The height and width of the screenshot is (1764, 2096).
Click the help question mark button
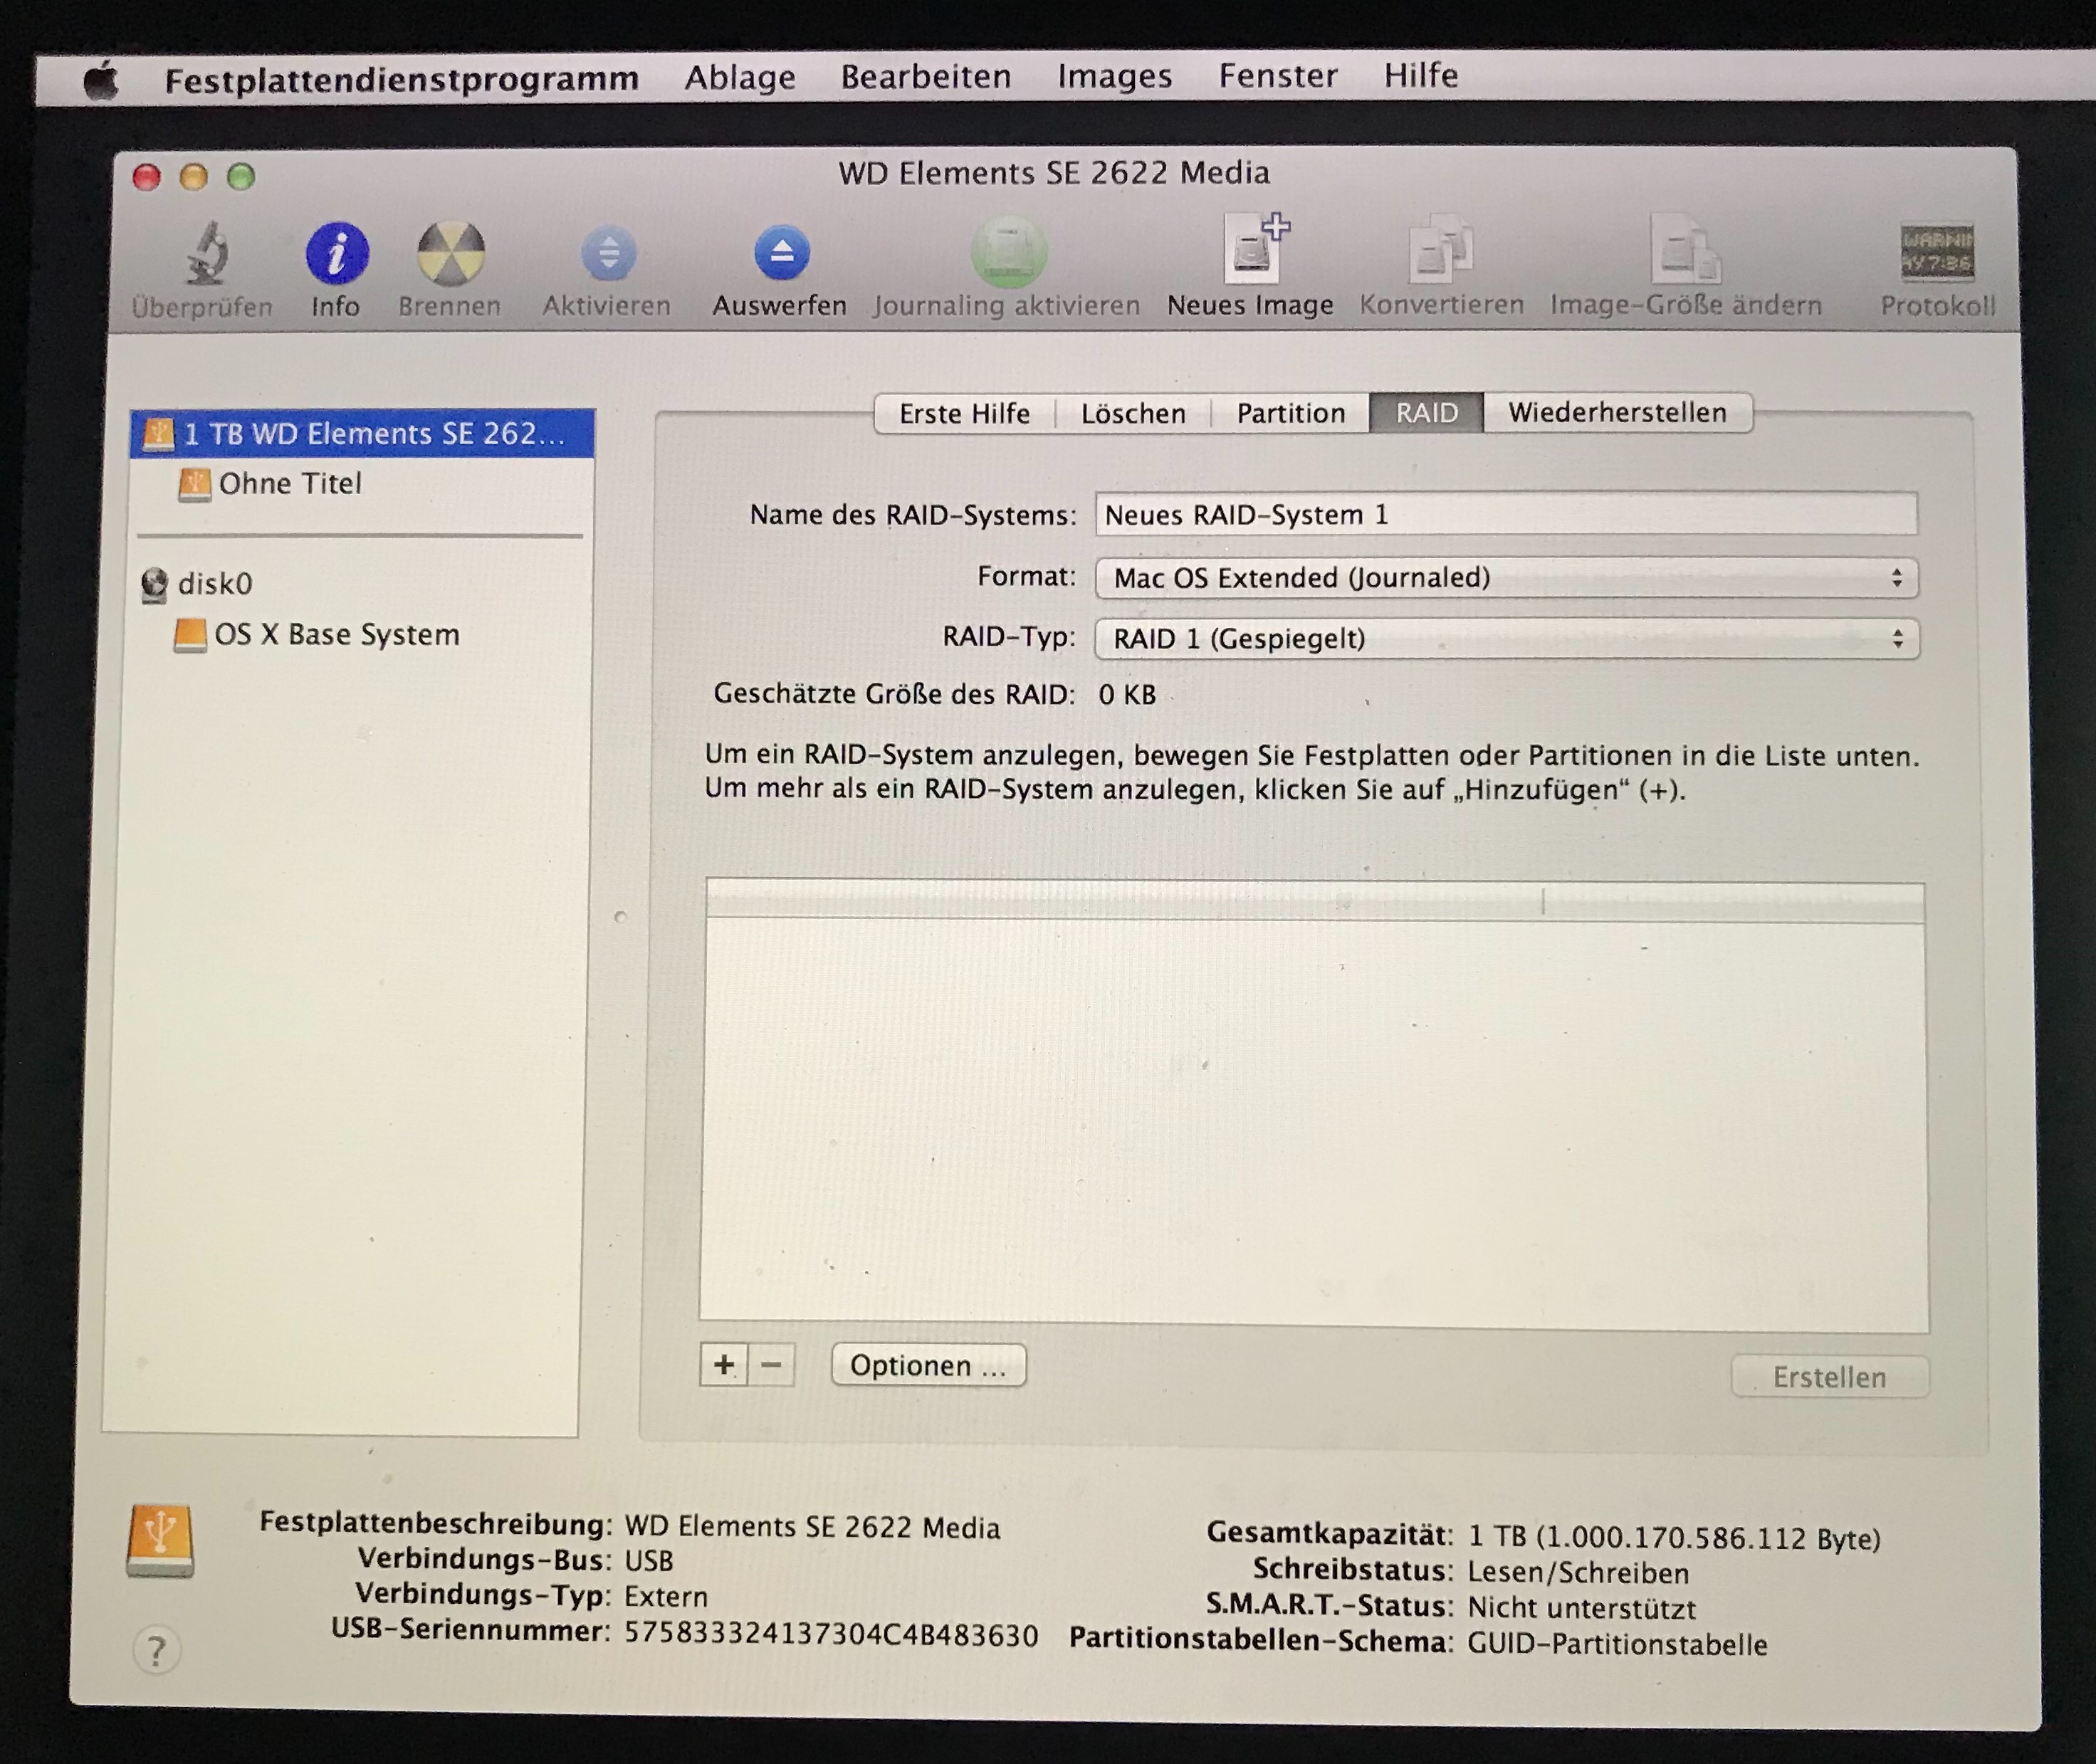[156, 1651]
